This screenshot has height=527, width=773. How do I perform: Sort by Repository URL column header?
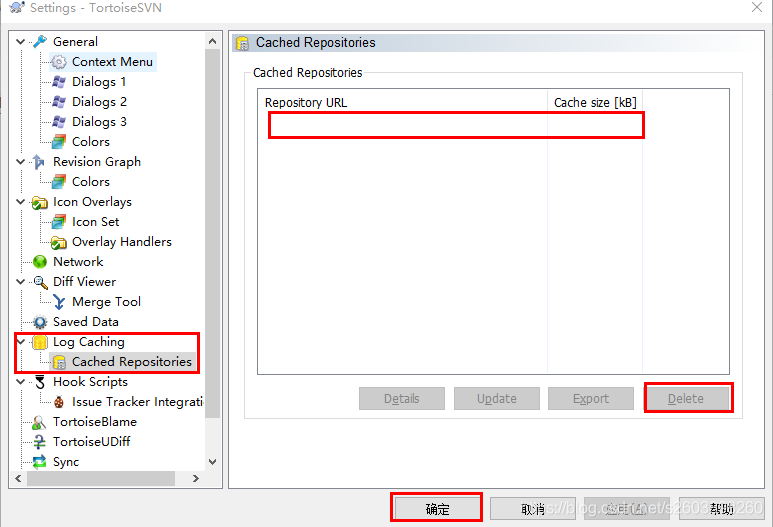click(402, 102)
